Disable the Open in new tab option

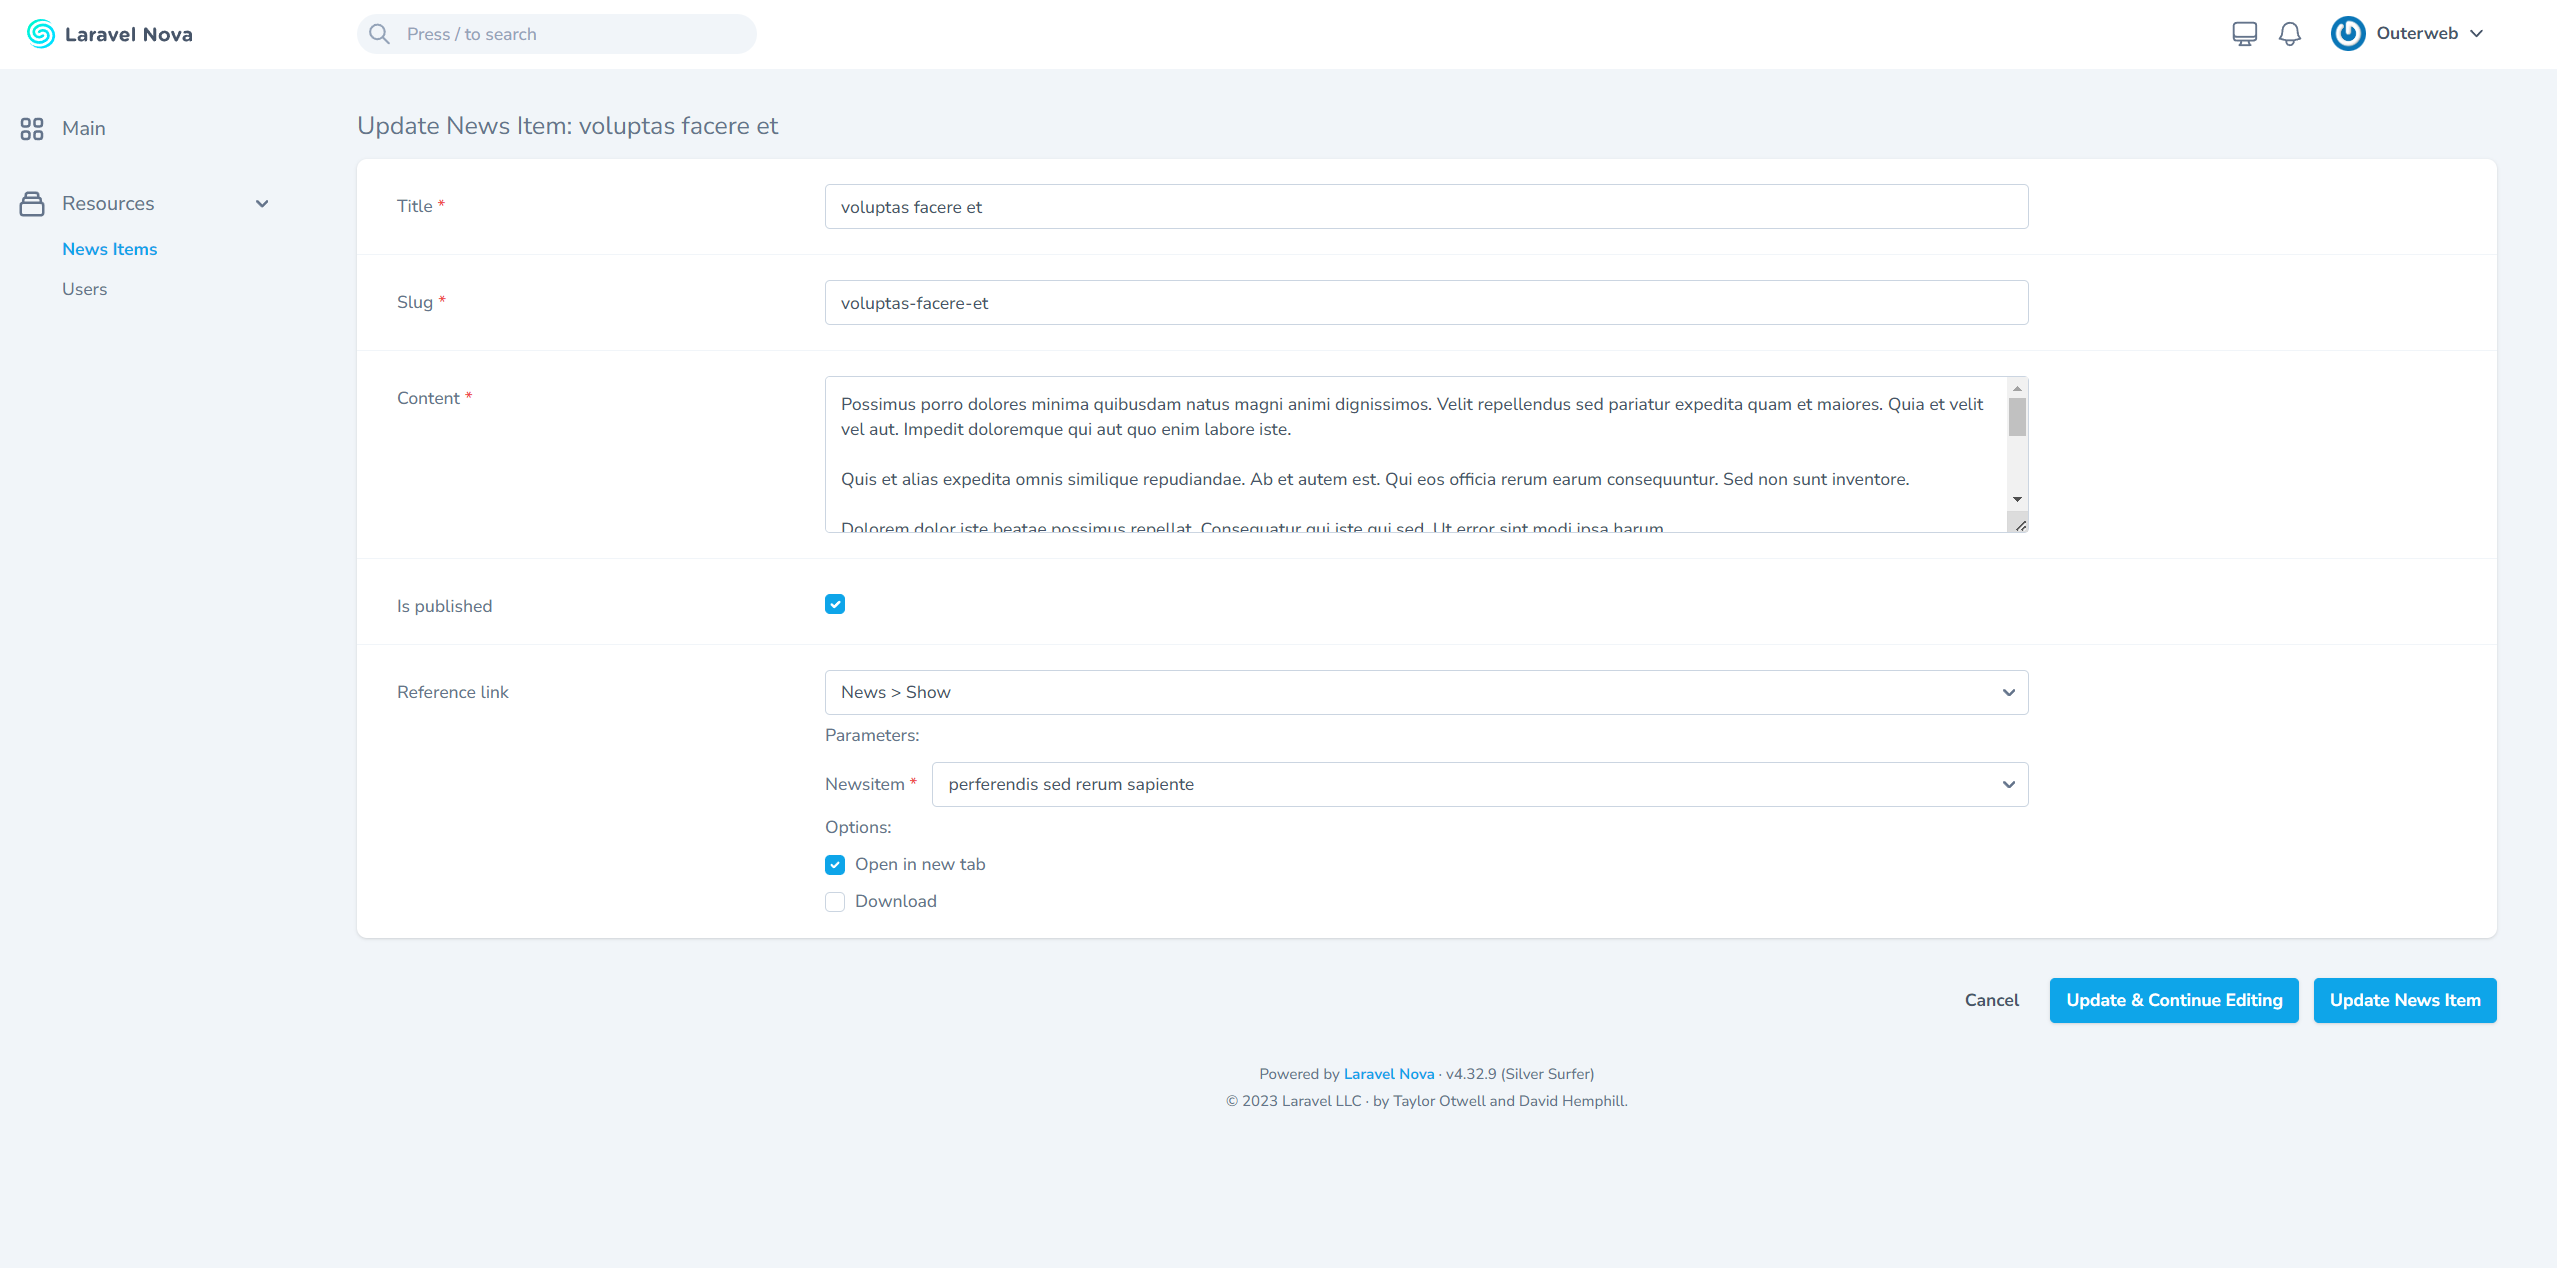835,864
